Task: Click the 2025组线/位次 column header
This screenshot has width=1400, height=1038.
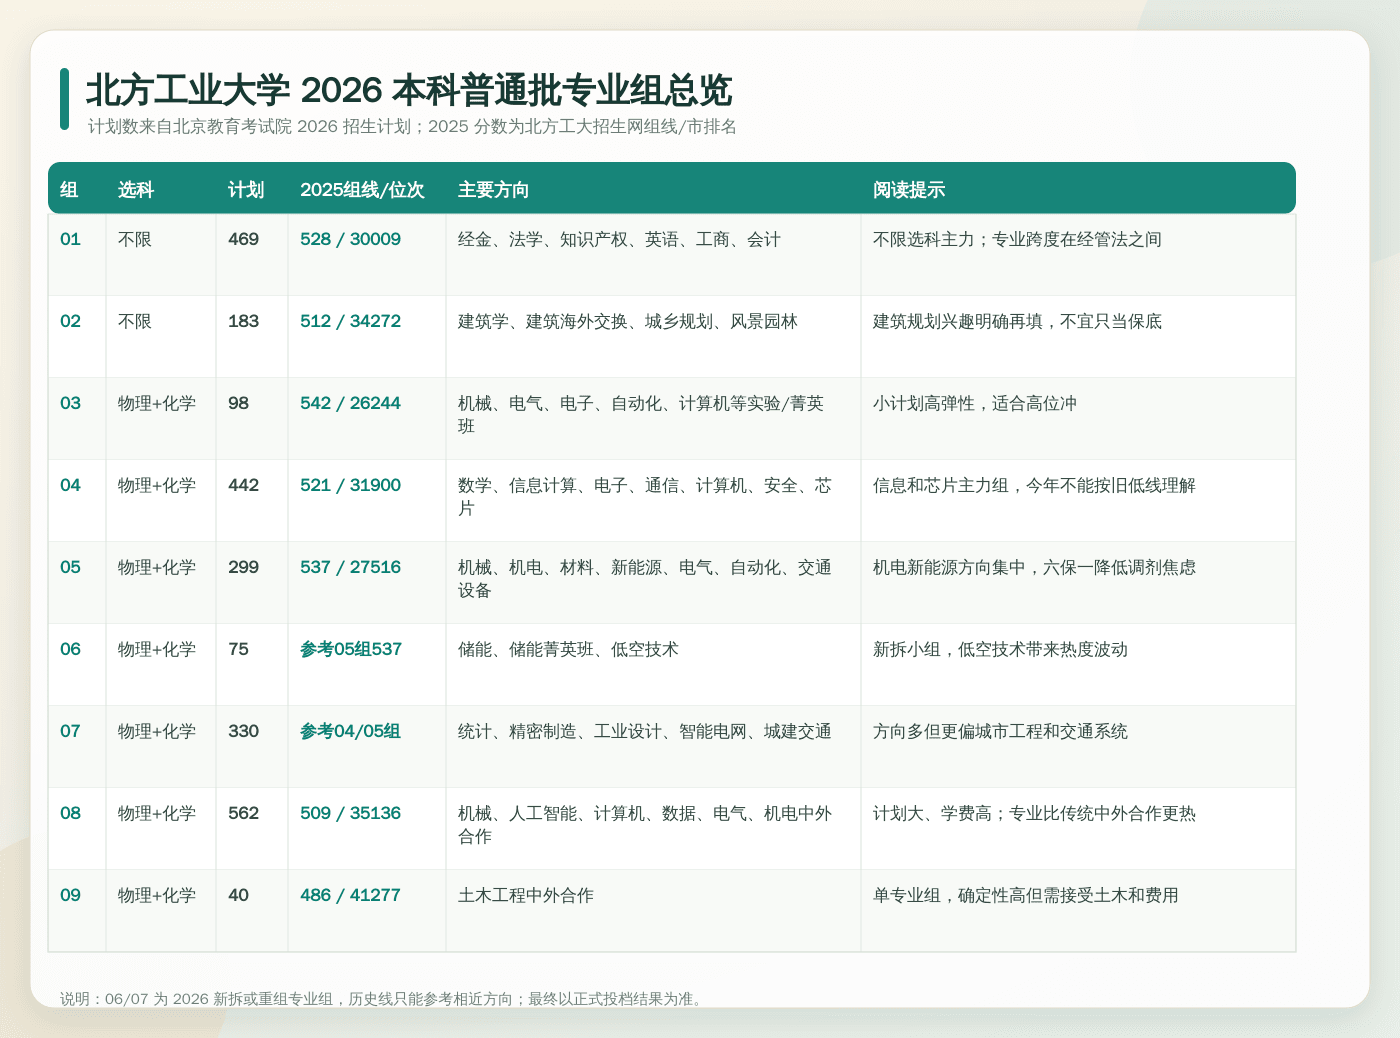Action: point(362,190)
